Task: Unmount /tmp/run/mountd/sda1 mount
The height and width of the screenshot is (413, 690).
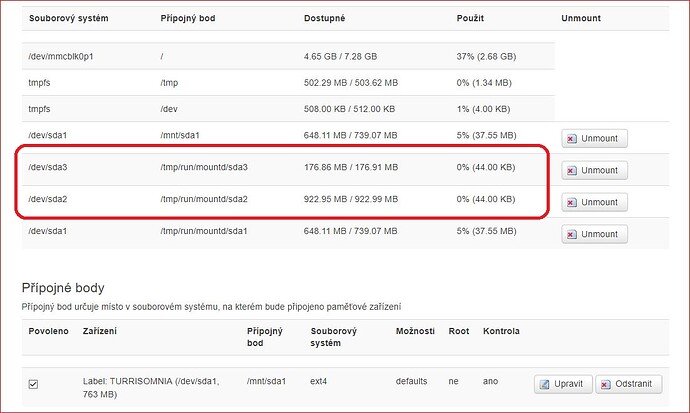Action: click(594, 234)
